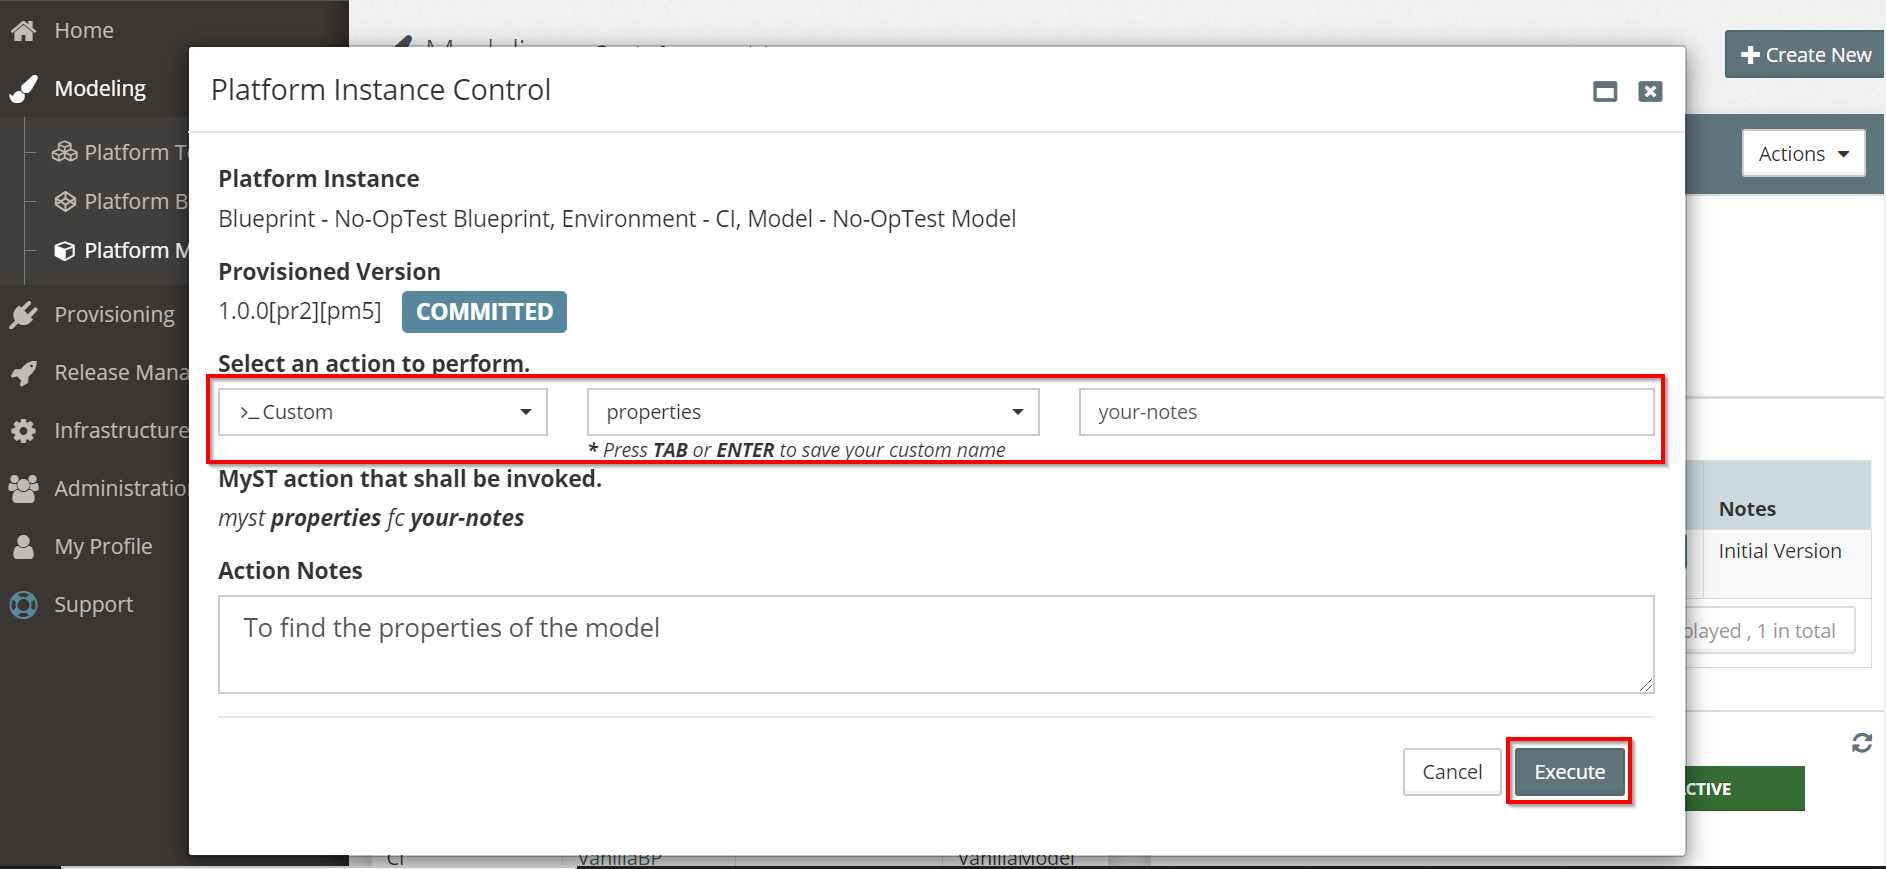Maximize the Platform Instance Control dialog

point(1605,92)
